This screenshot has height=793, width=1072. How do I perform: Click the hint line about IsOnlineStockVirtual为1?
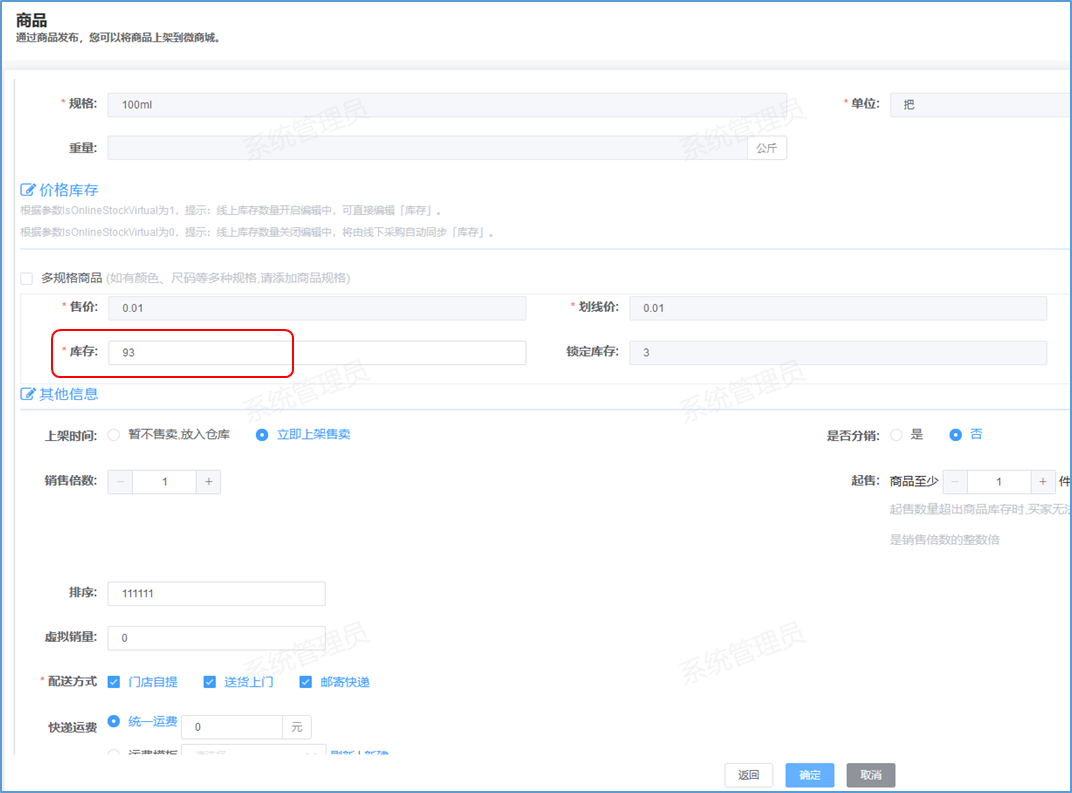point(231,211)
